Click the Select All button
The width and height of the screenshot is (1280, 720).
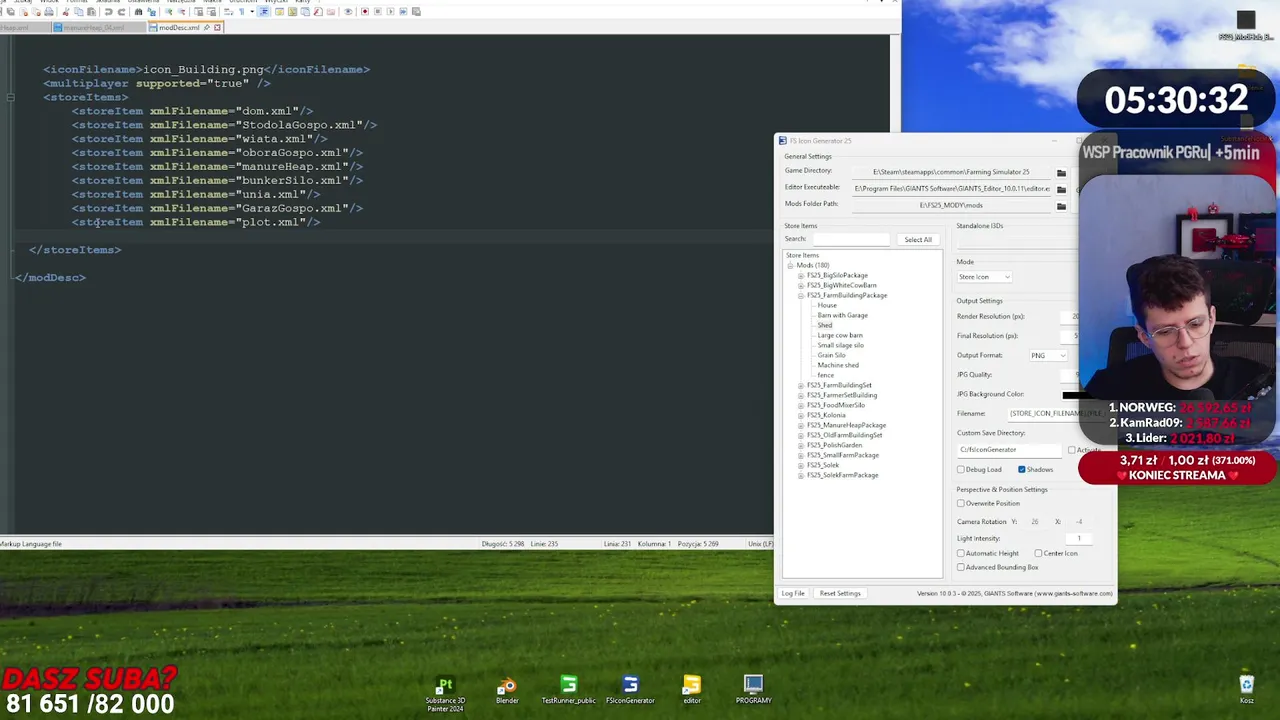click(x=918, y=240)
